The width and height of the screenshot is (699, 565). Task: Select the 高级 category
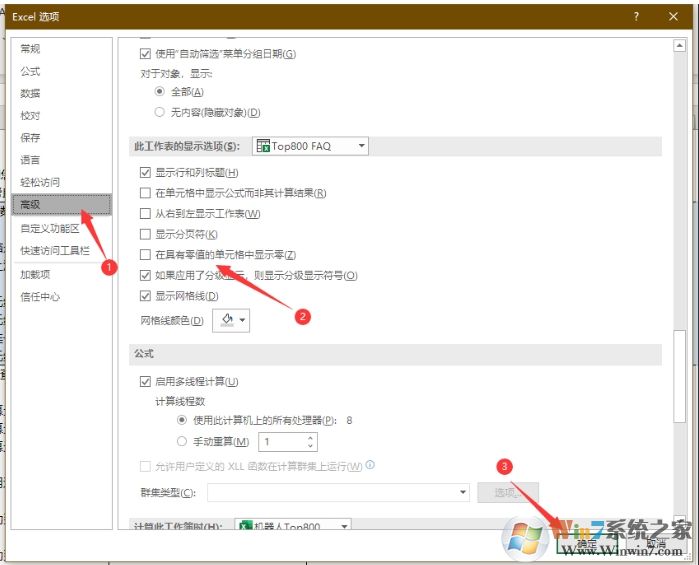pos(62,205)
